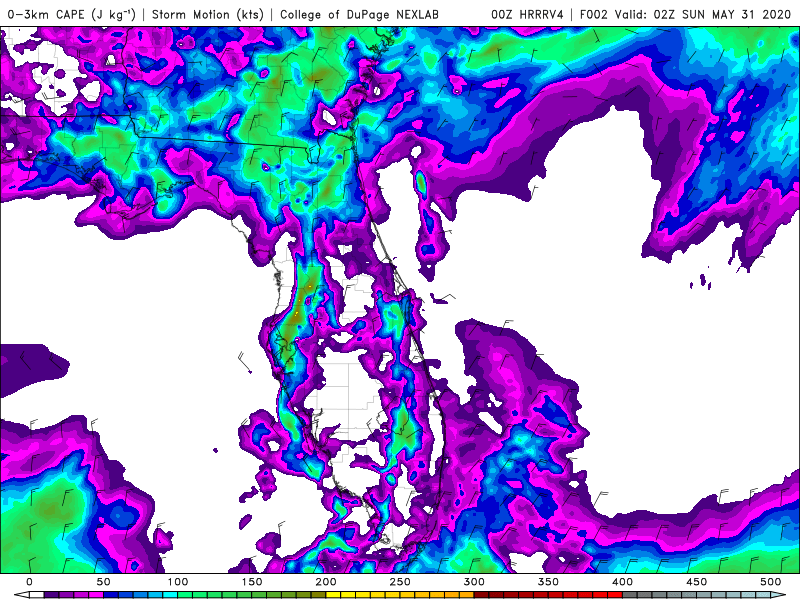800x600 pixels.
Task: Click the '450' colorbar label
Action: (696, 582)
